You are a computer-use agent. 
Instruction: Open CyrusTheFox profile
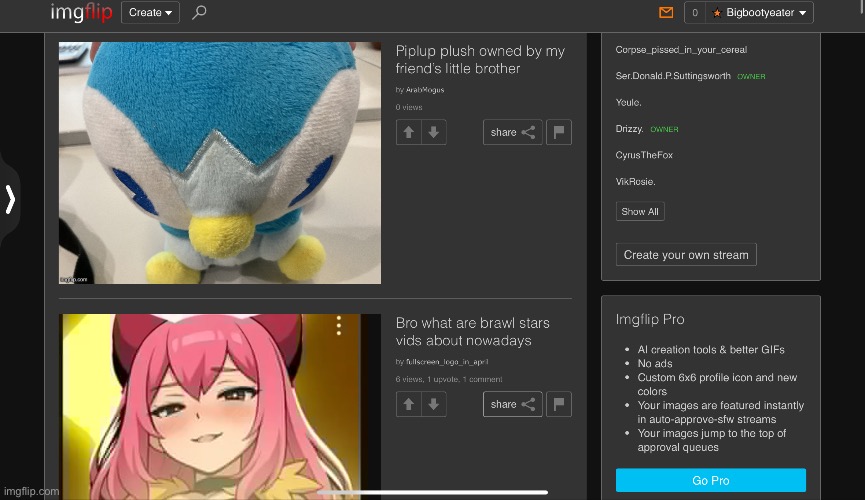[x=644, y=155]
